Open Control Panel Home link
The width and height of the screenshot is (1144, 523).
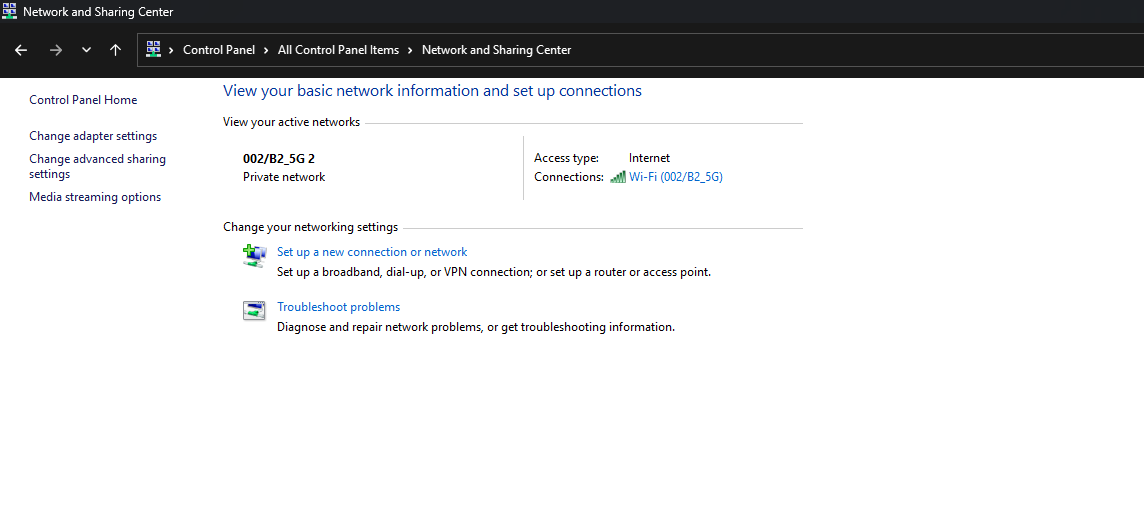tap(83, 100)
